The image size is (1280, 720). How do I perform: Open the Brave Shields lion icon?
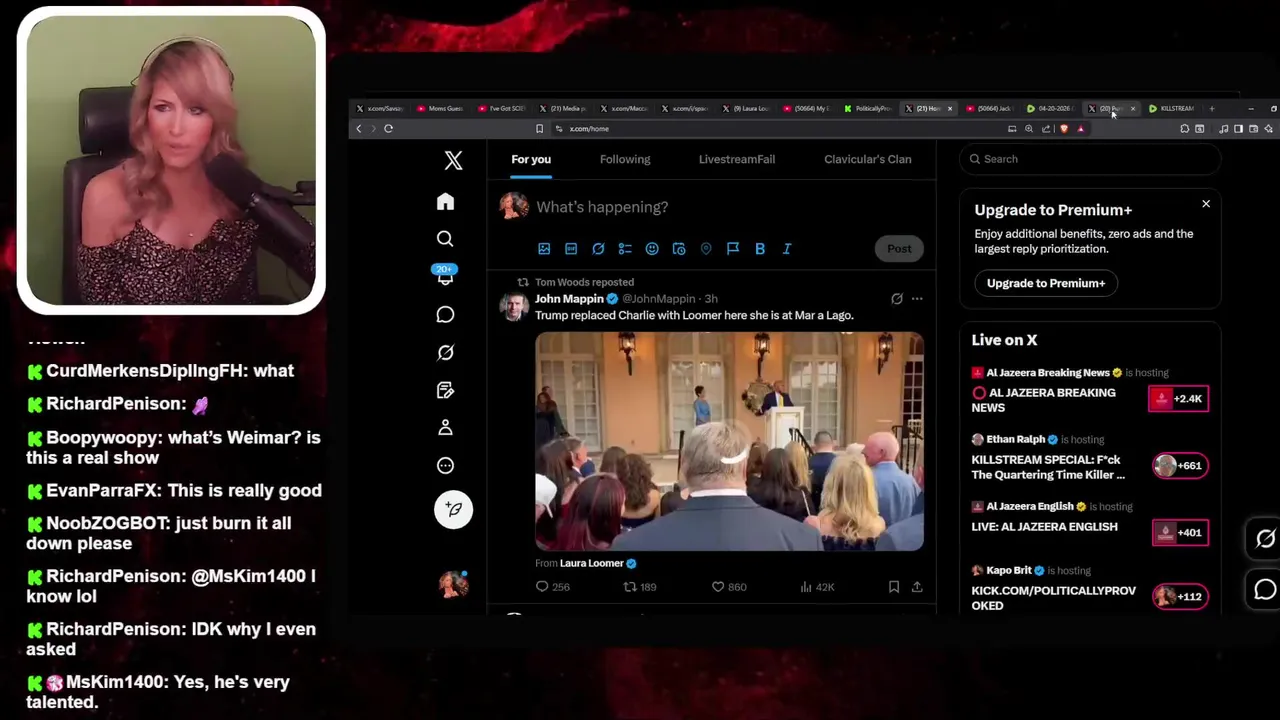point(1064,129)
